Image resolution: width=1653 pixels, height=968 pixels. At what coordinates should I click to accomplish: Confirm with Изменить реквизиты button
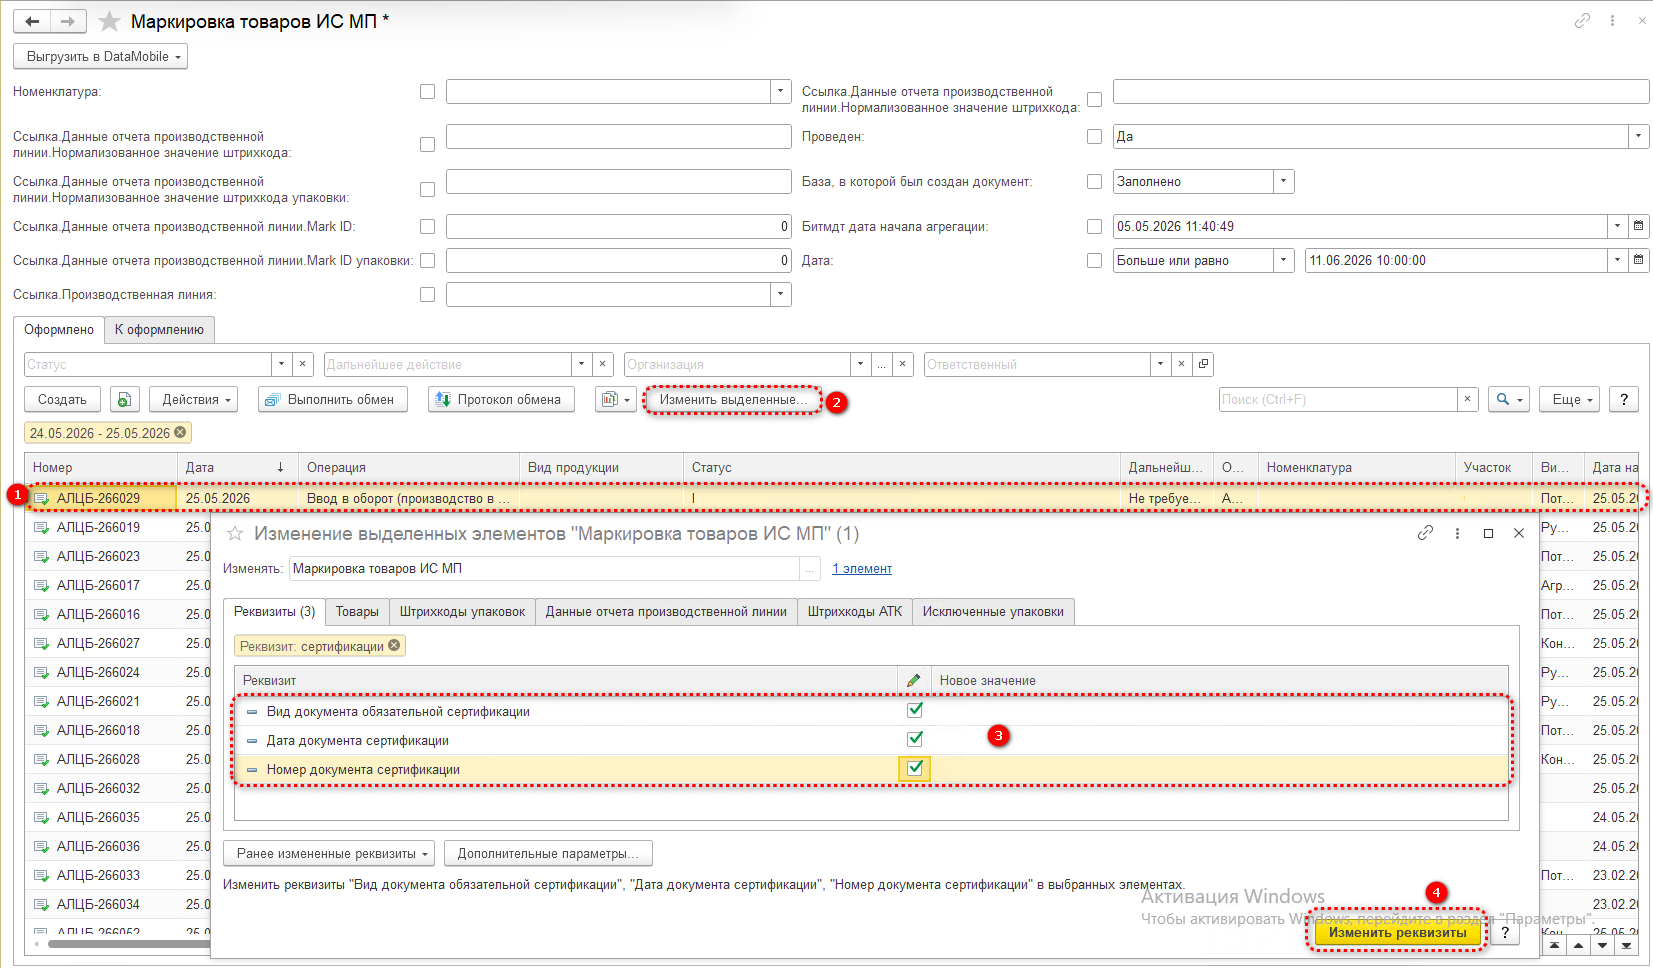pos(1397,932)
